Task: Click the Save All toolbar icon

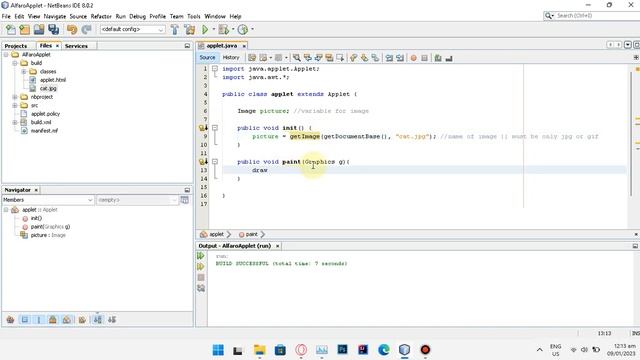Action: pyautogui.click(x=53, y=29)
